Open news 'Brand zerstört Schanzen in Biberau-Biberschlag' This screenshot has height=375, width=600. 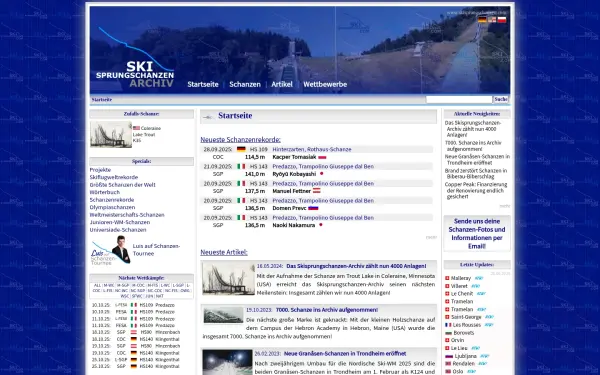(x=477, y=173)
